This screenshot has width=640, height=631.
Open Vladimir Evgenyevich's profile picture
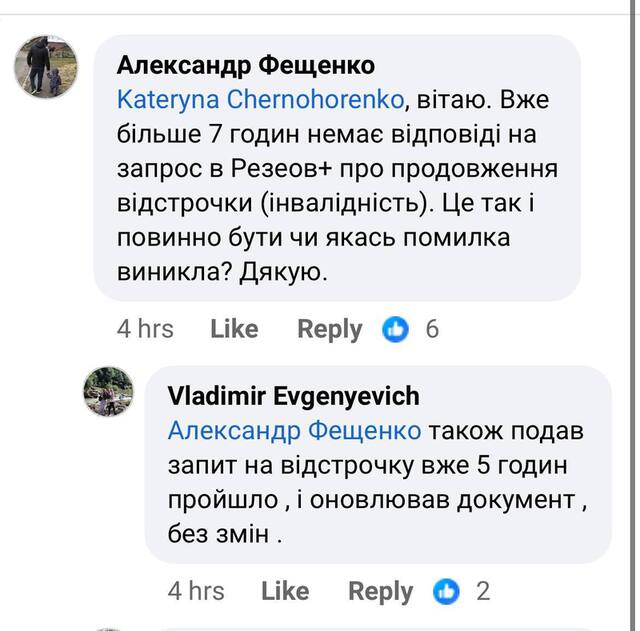[x=108, y=391]
